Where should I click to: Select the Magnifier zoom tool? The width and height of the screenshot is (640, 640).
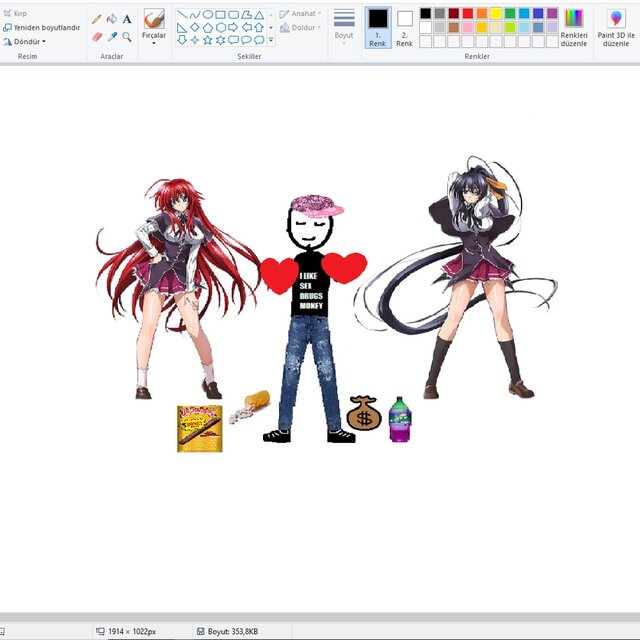[x=127, y=37]
